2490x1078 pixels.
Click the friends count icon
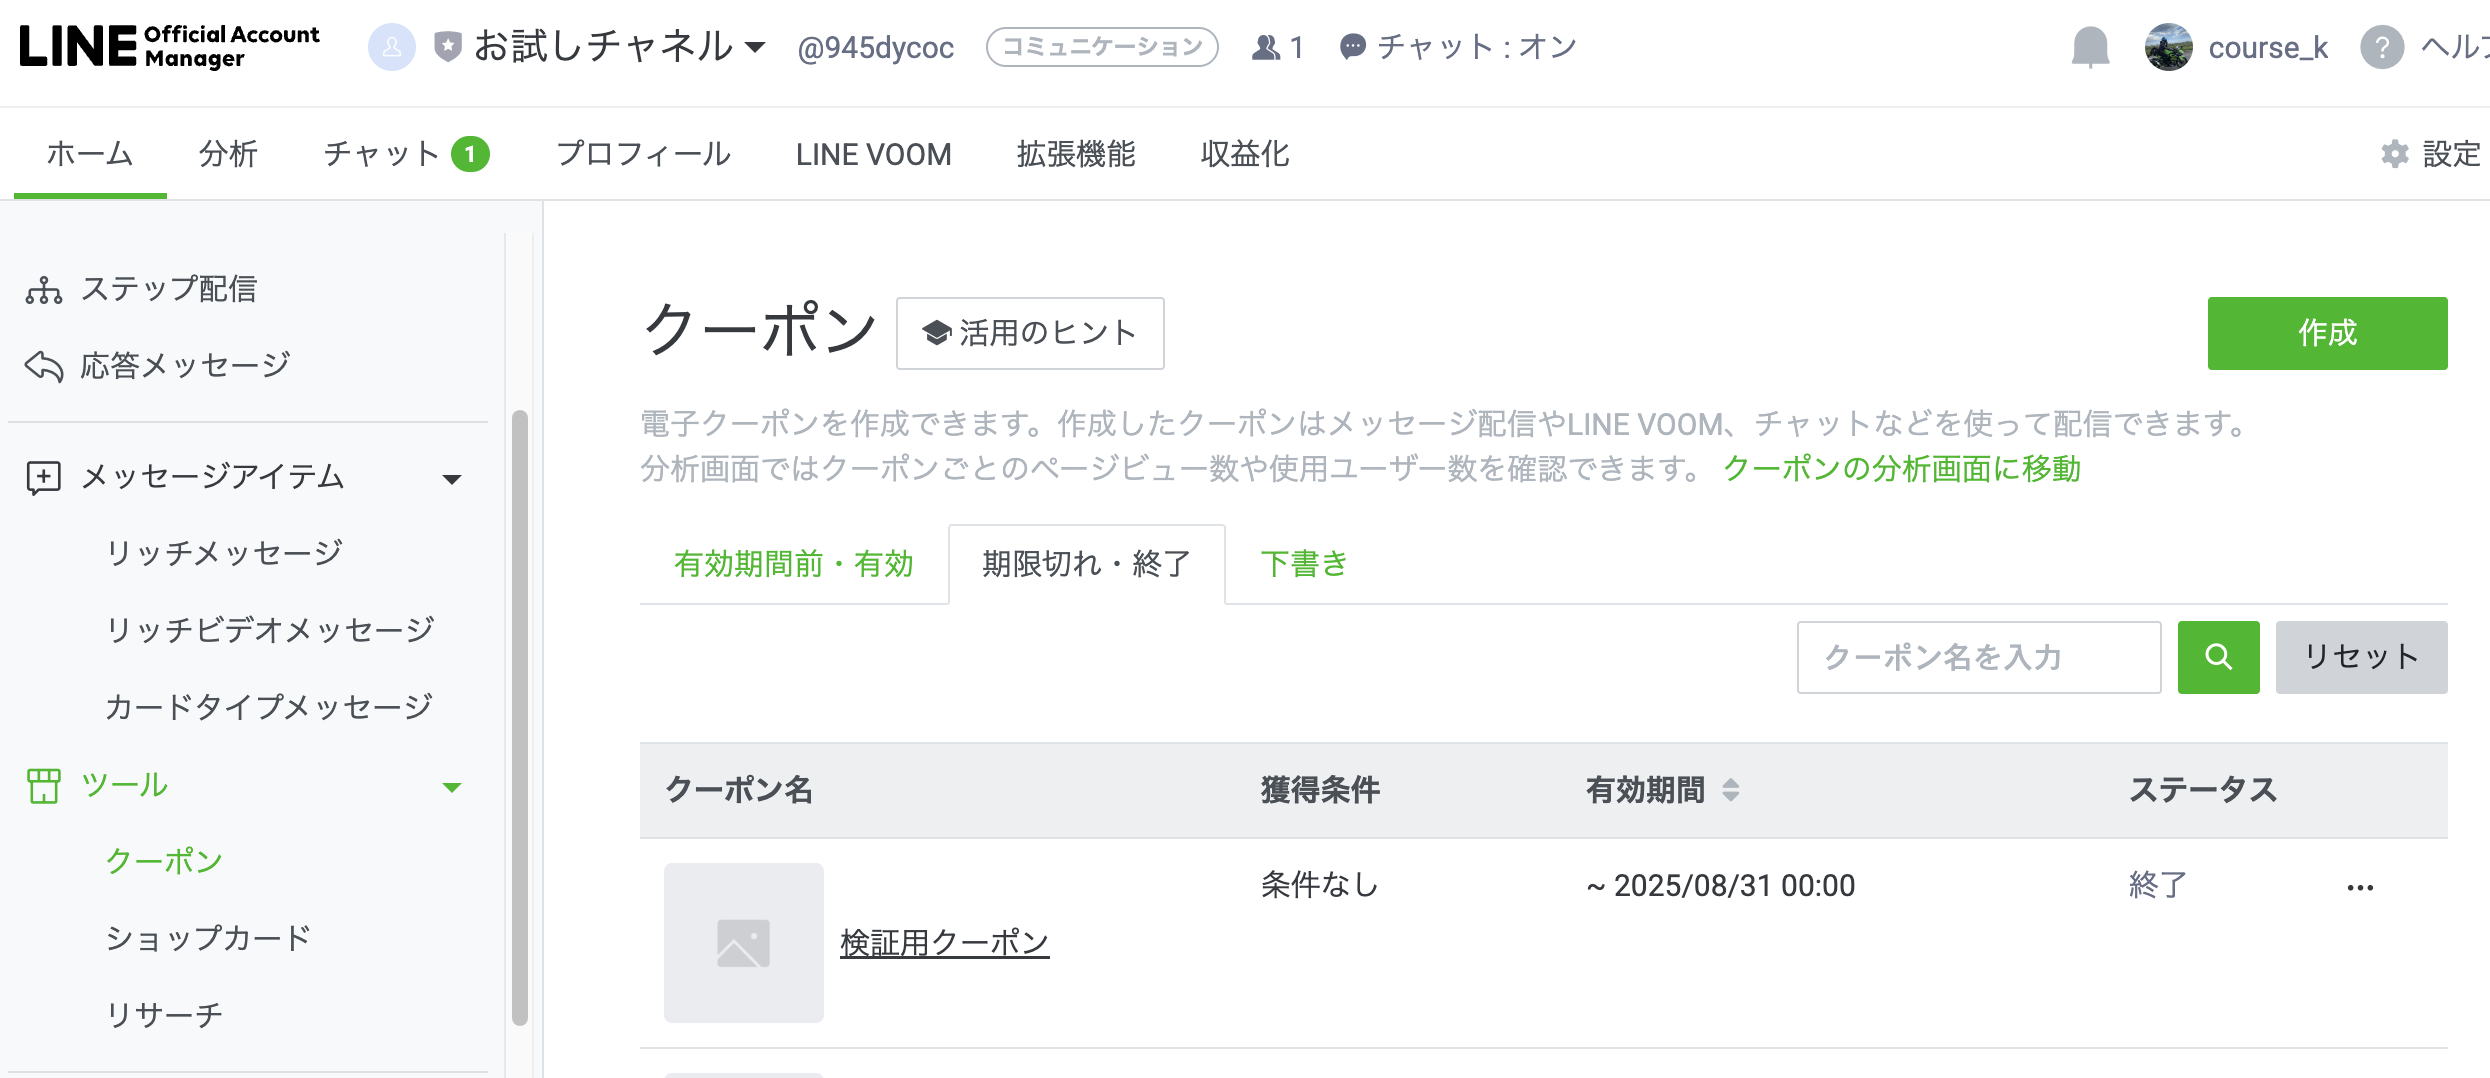(x=1265, y=47)
